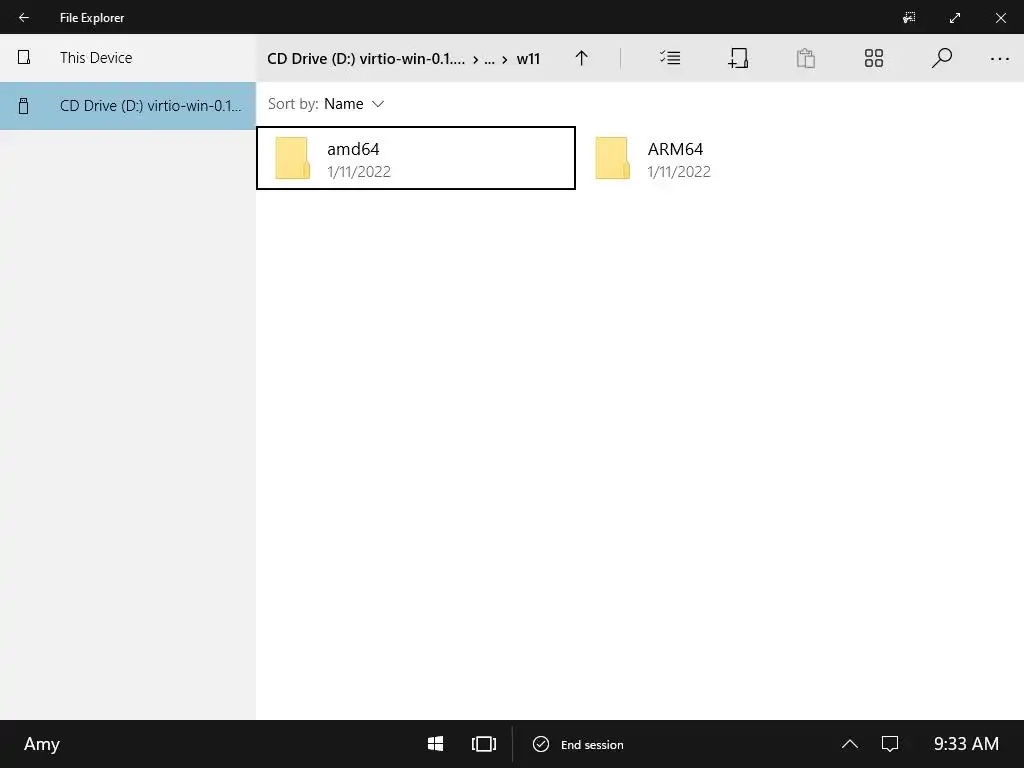Navigate to CD Drive (D:) breadcrumb
The image size is (1024, 768).
(366, 59)
